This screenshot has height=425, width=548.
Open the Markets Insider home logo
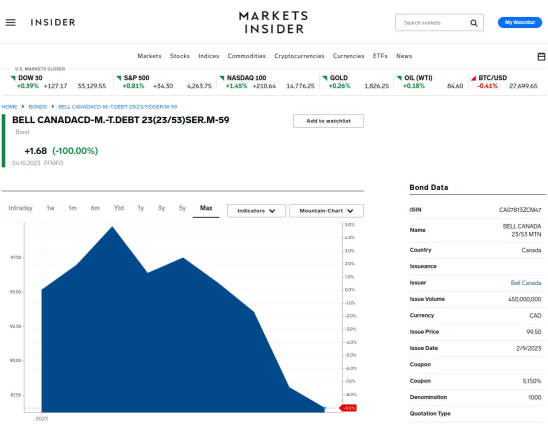273,22
